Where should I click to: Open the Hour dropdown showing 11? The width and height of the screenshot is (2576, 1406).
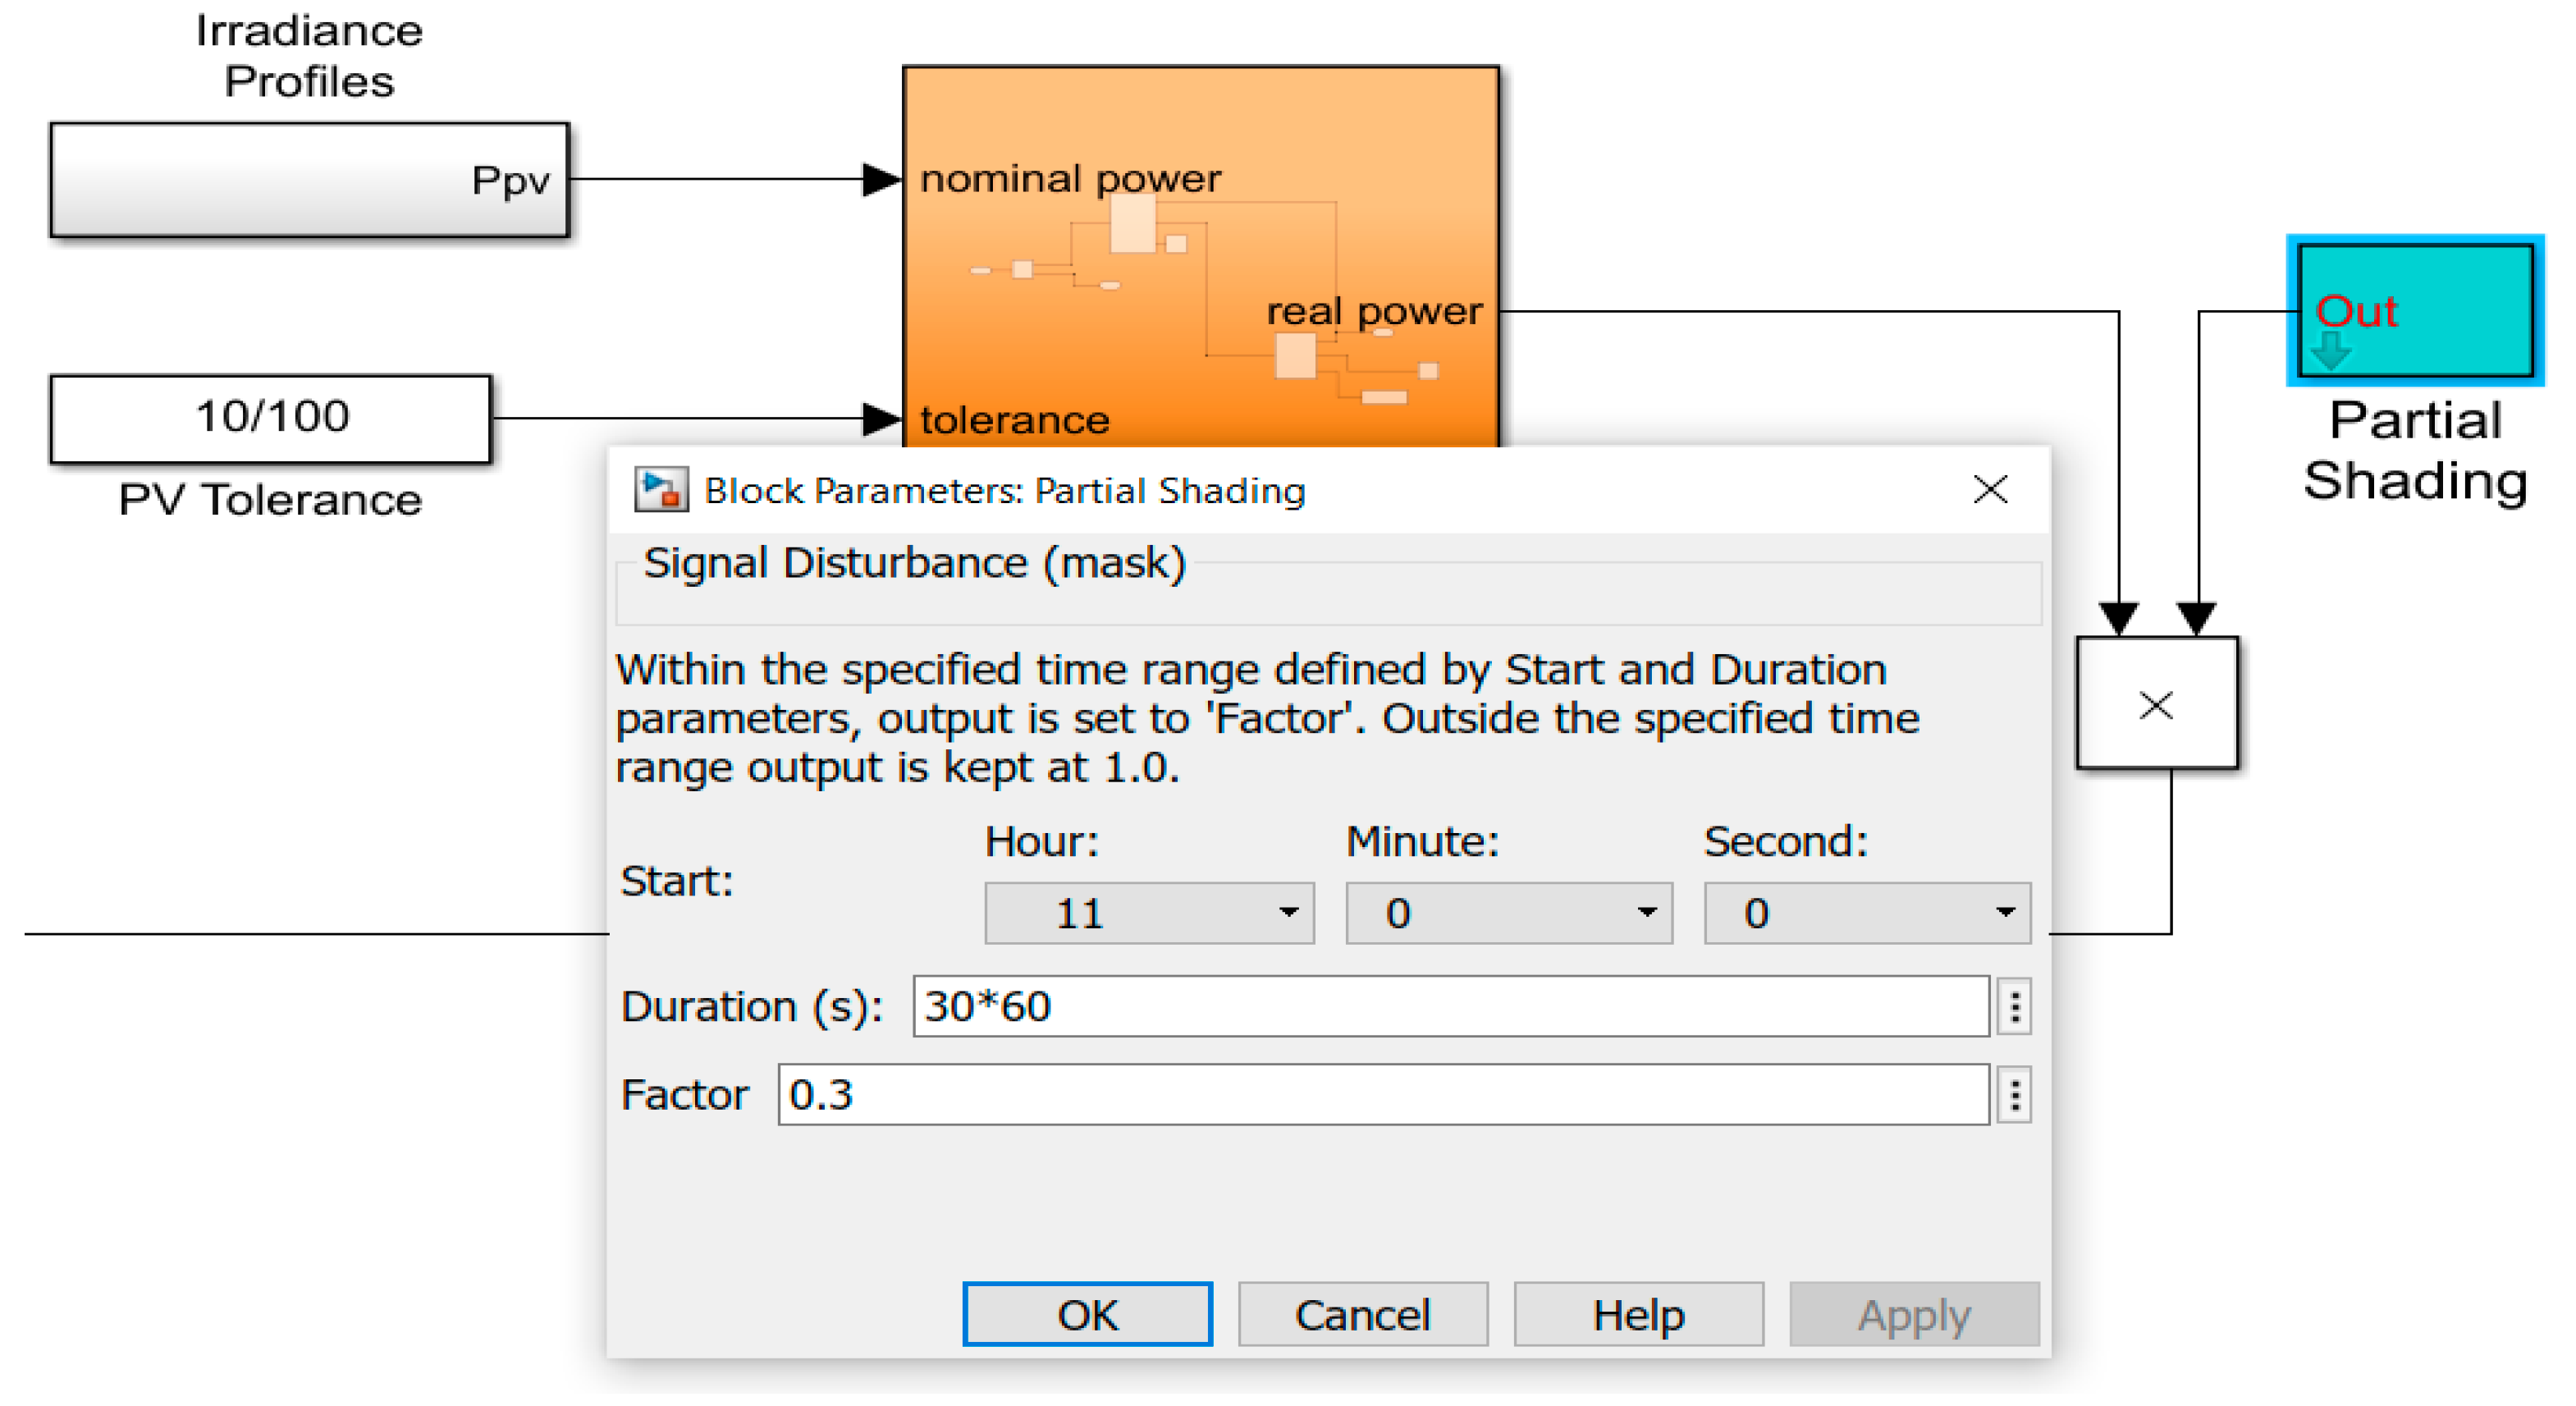tap(1148, 913)
